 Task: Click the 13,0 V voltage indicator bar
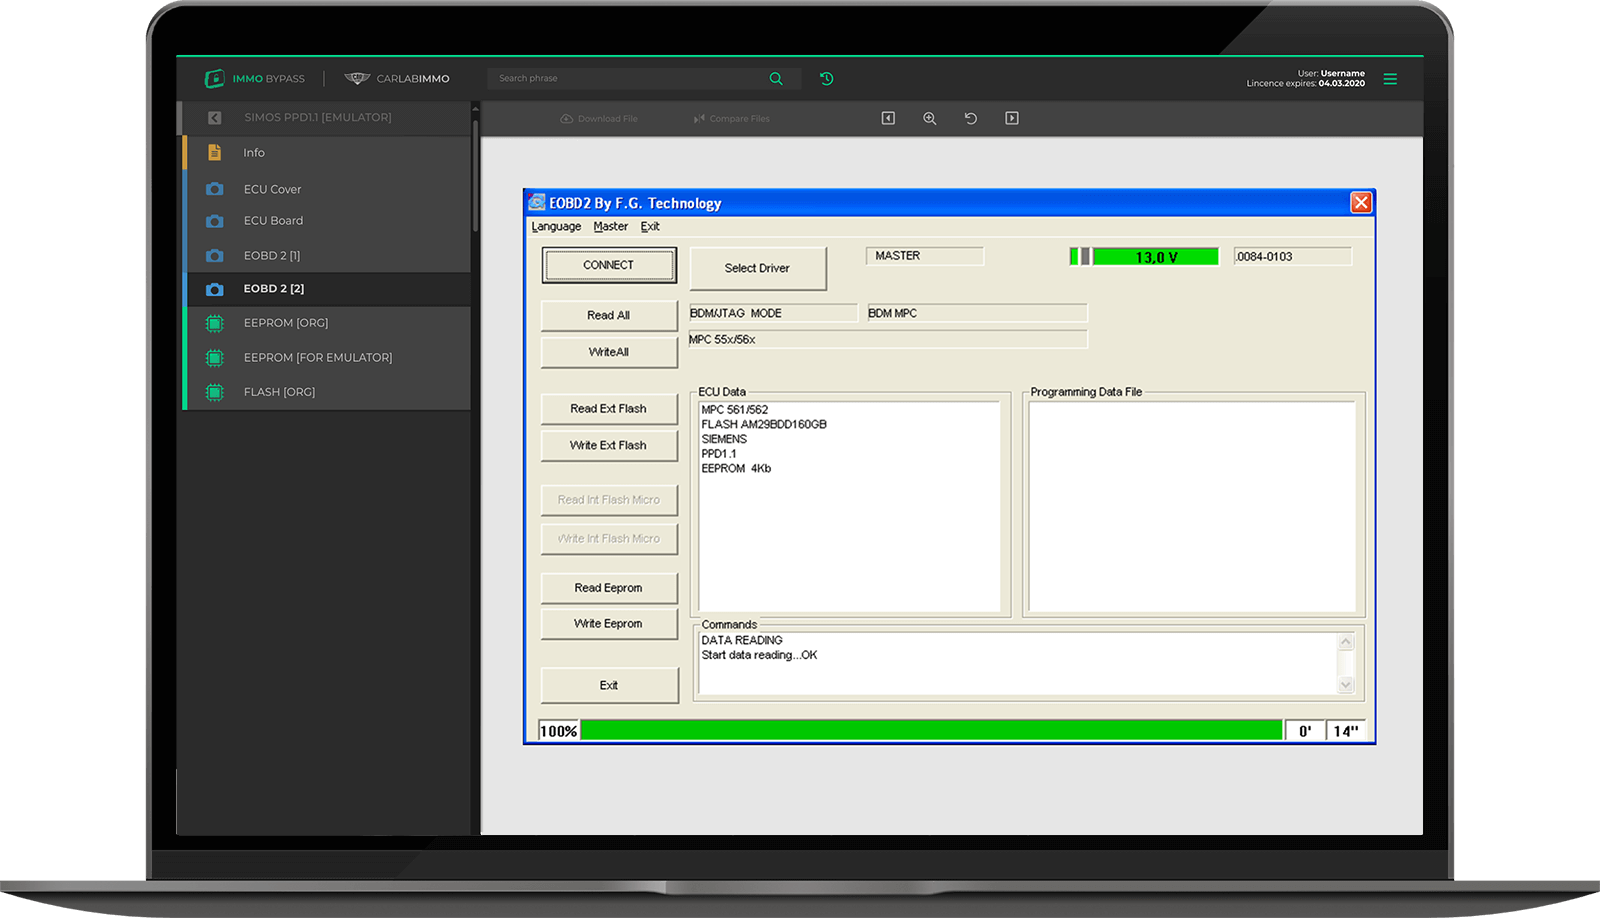(x=1144, y=257)
